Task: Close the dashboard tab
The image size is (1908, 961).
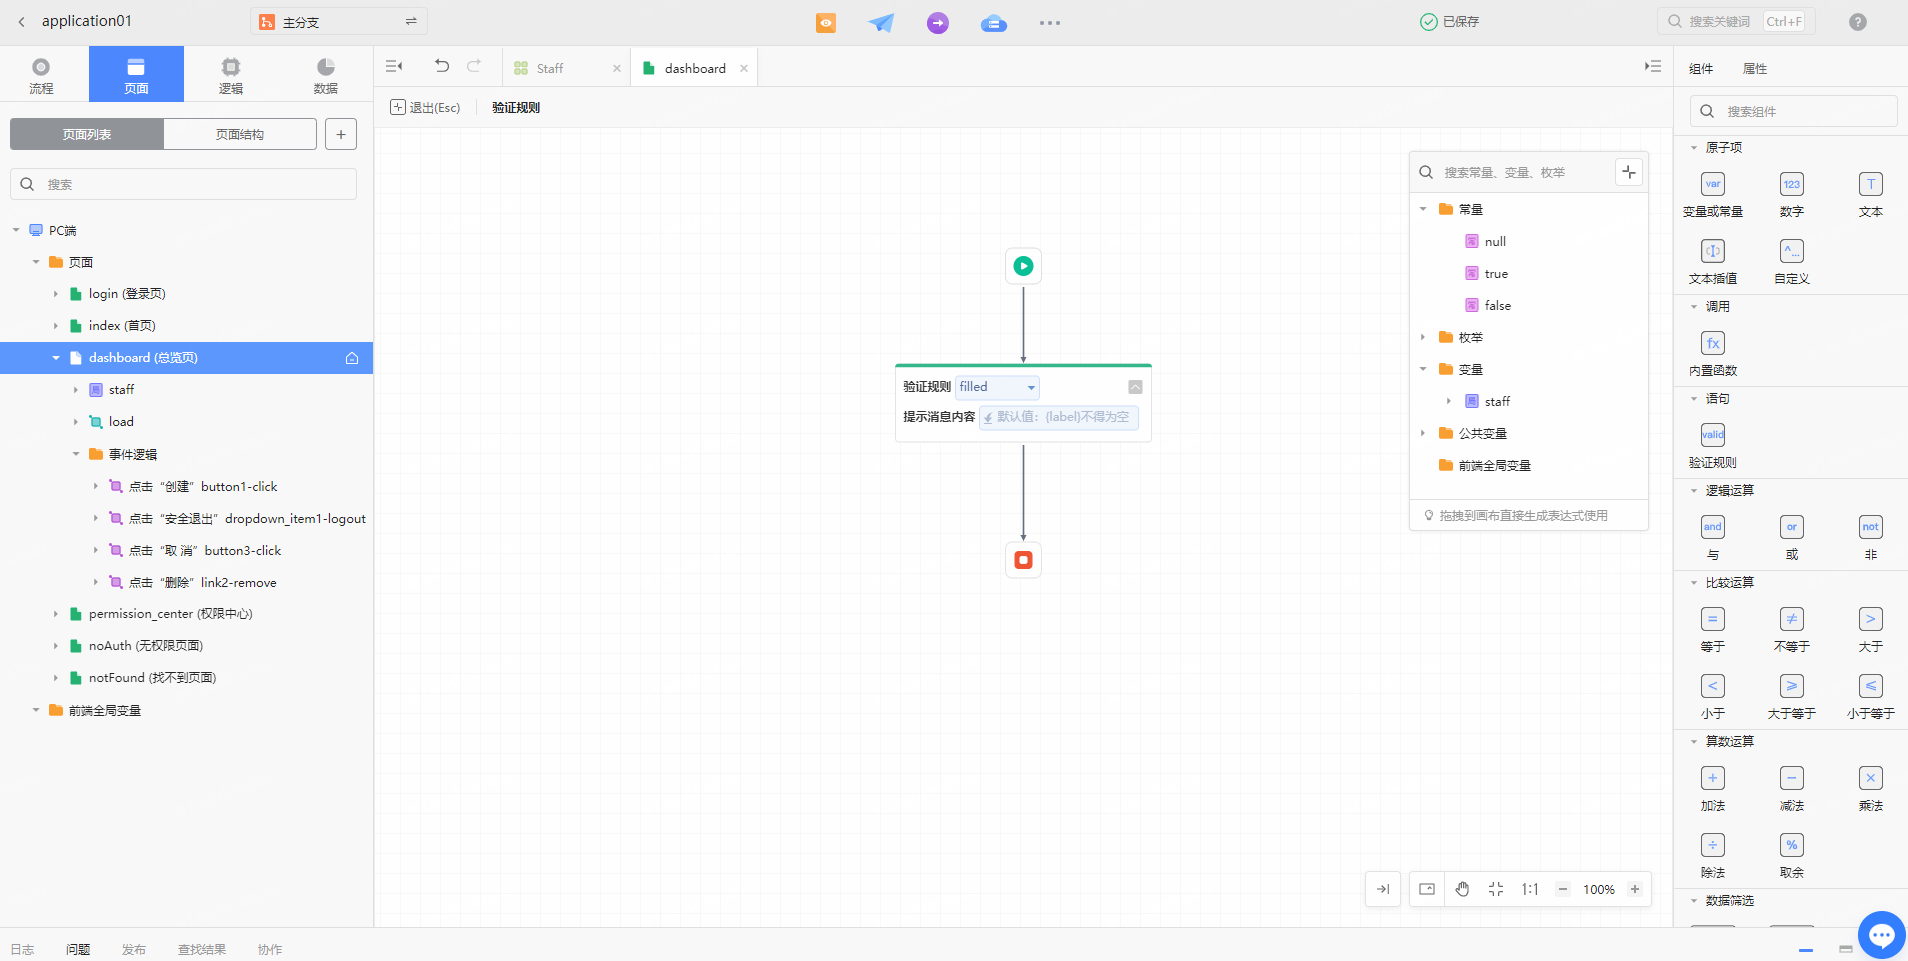Action: coord(744,68)
